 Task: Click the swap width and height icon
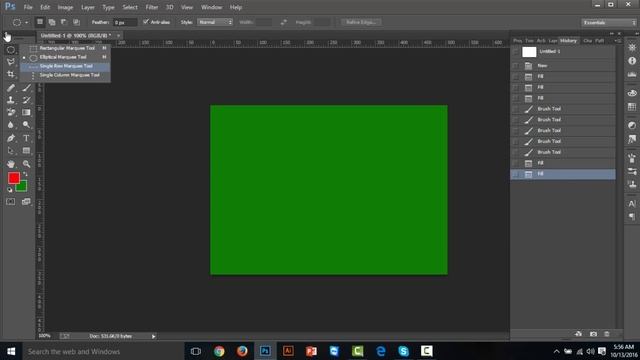(x=284, y=22)
